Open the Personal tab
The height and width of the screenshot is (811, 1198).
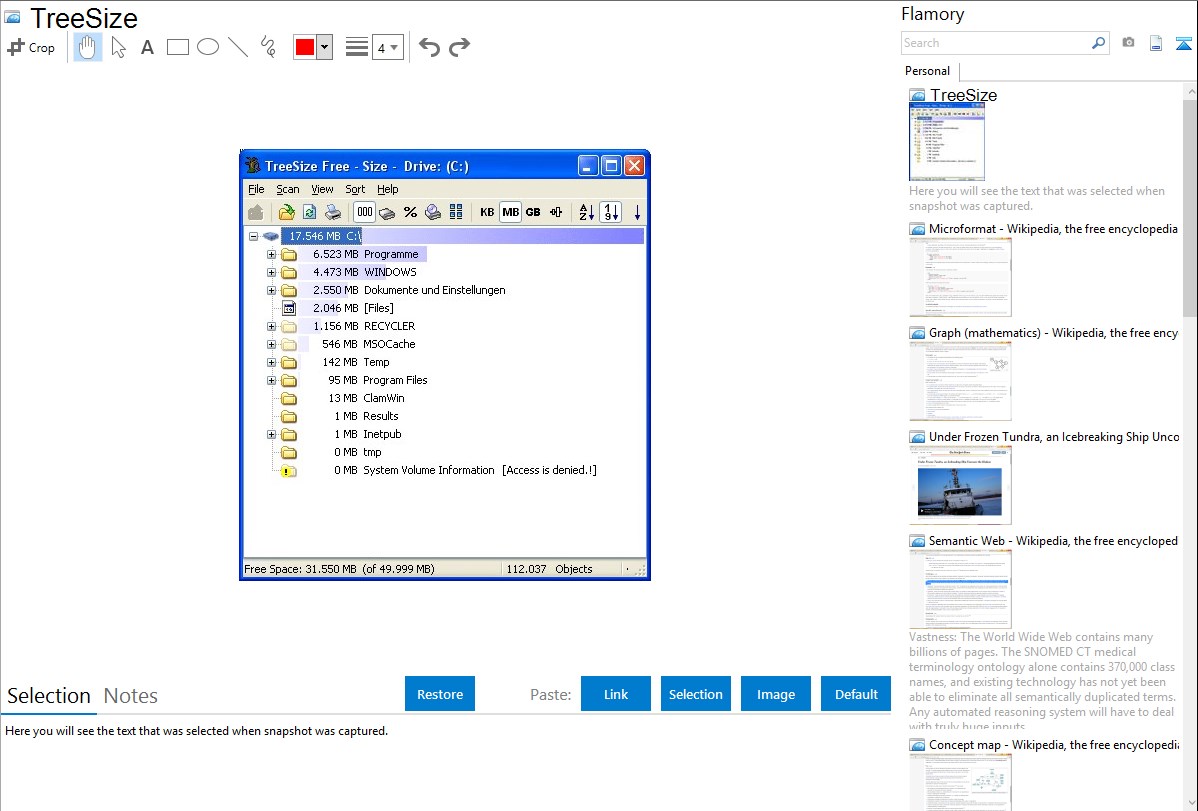927,71
